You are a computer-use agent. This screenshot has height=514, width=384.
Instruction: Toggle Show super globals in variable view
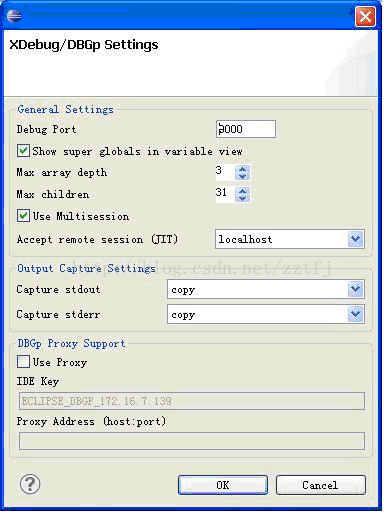pyautogui.click(x=23, y=151)
